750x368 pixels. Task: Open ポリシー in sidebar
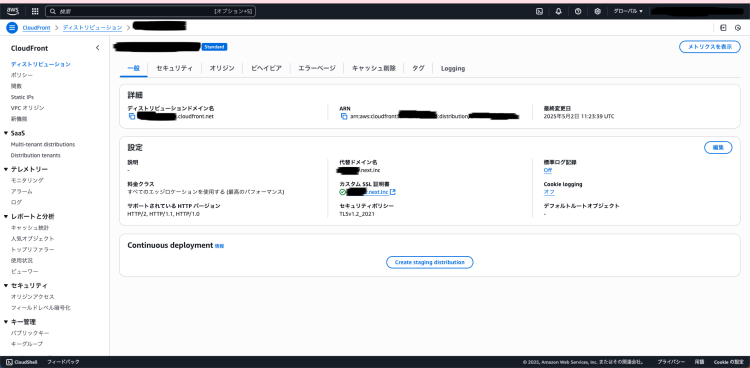pyautogui.click(x=22, y=75)
